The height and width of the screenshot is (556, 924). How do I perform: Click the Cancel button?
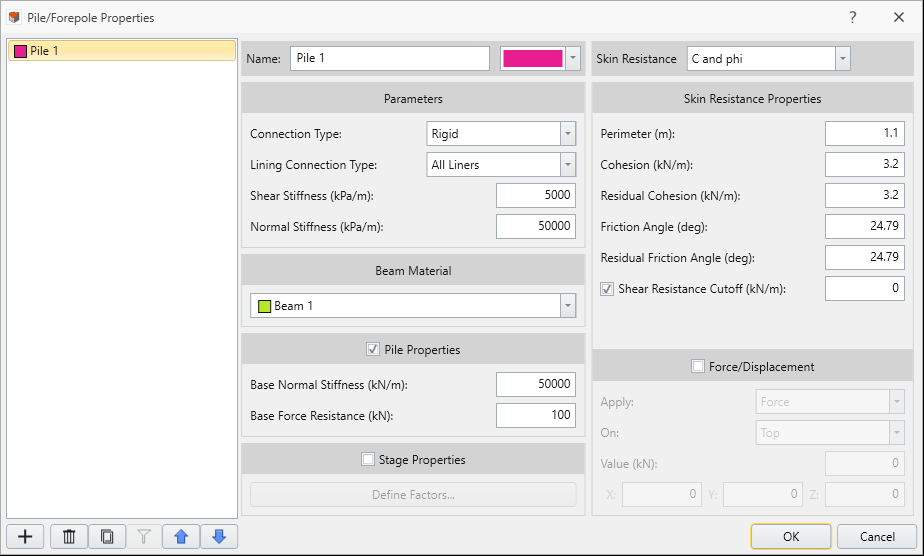click(x=877, y=537)
